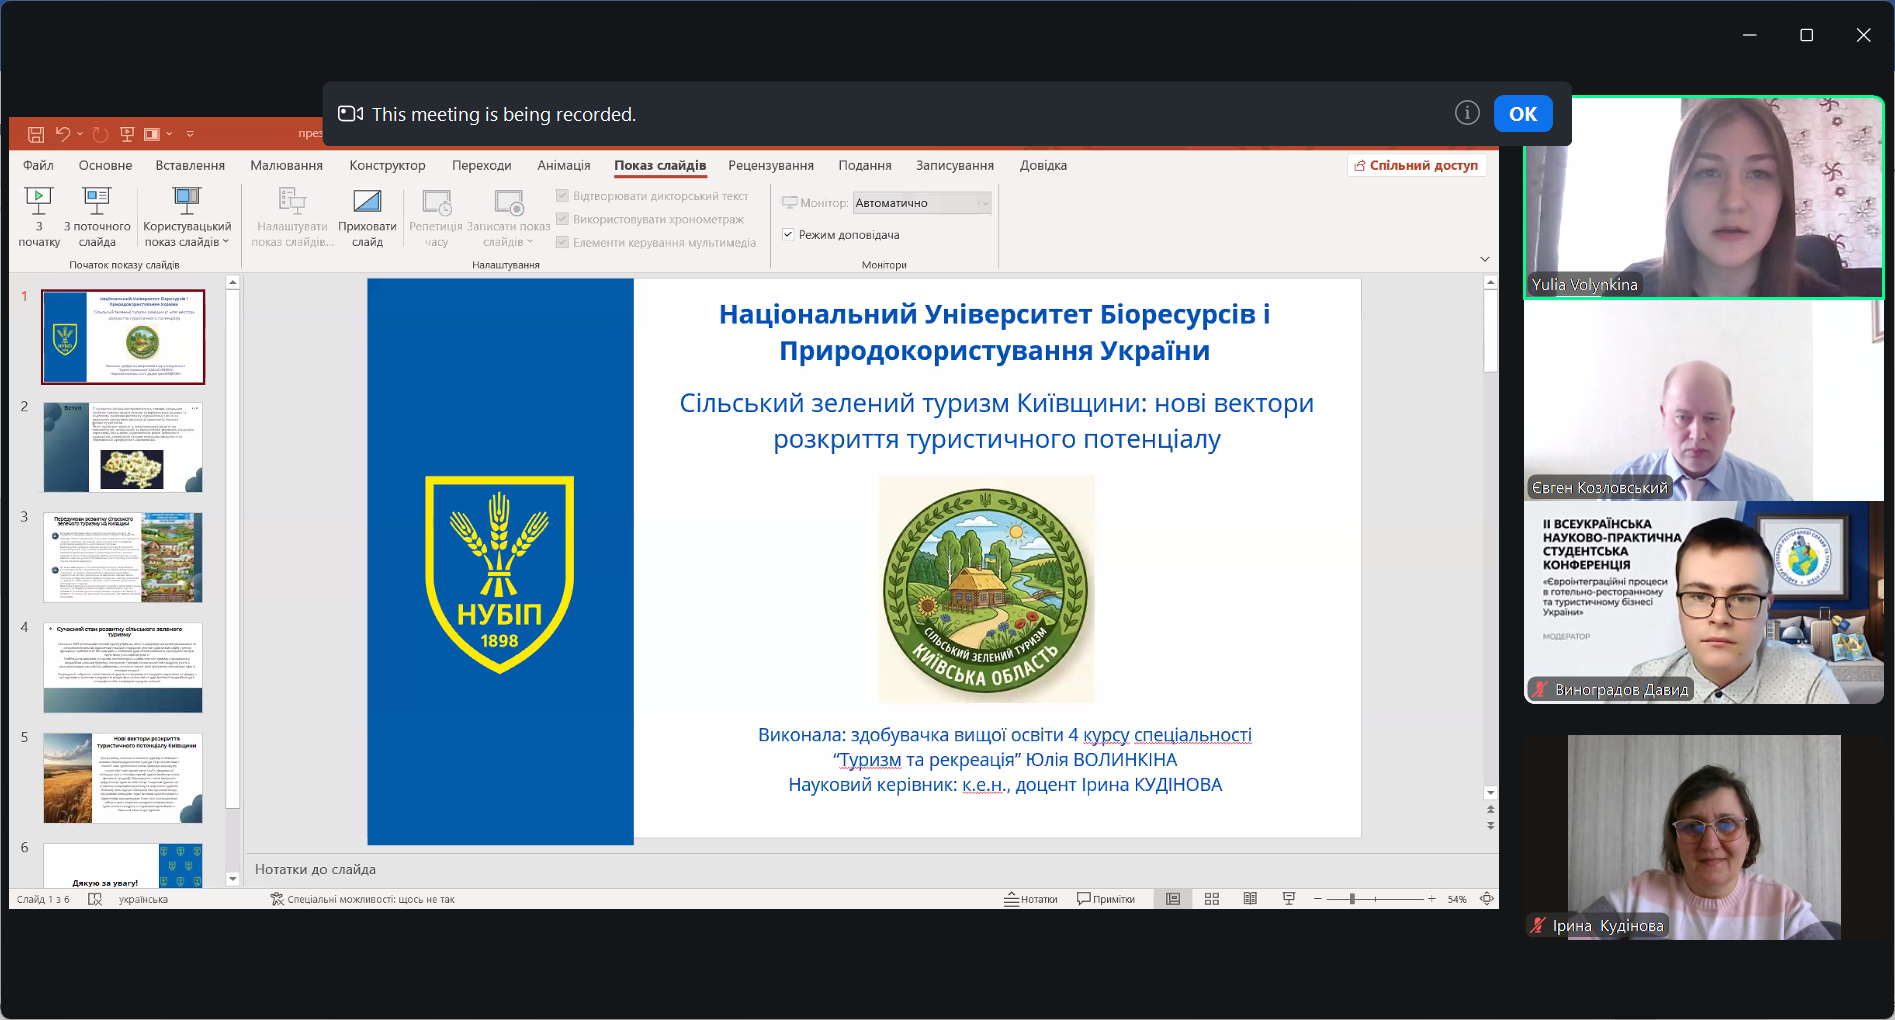This screenshot has height=1020, width=1895.
Task: Start slideshow from beginning icon
Action: coord(39,201)
